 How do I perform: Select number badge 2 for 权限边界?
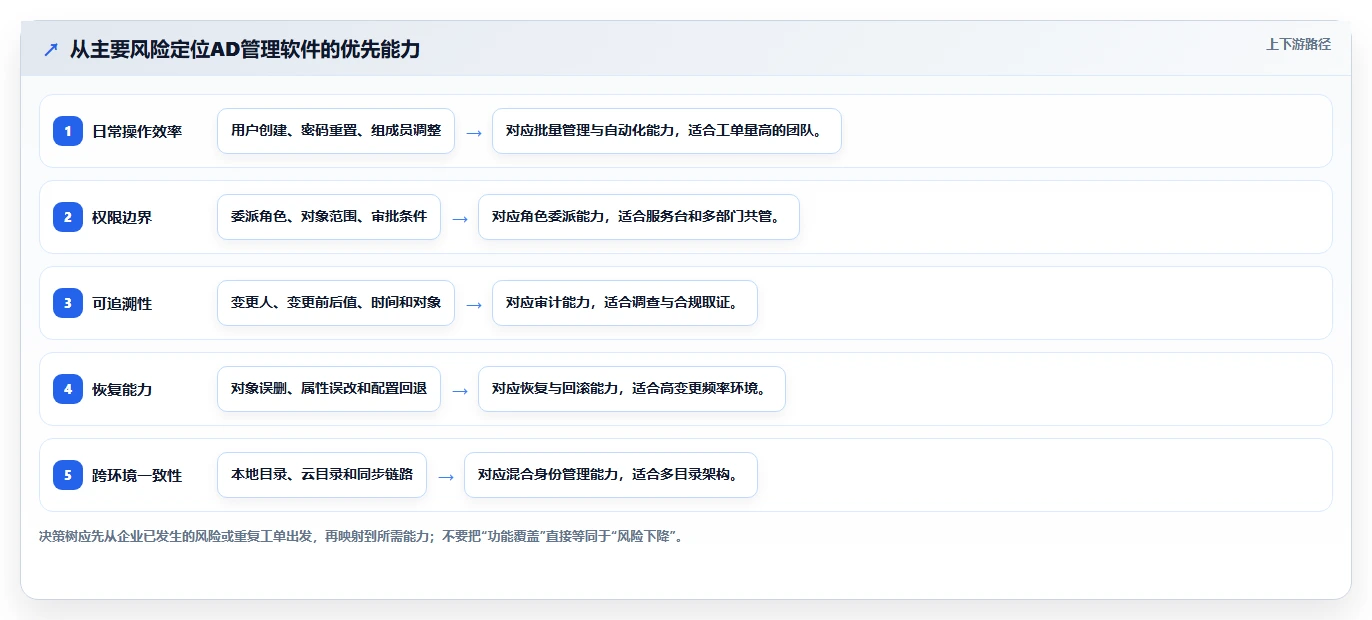click(68, 217)
